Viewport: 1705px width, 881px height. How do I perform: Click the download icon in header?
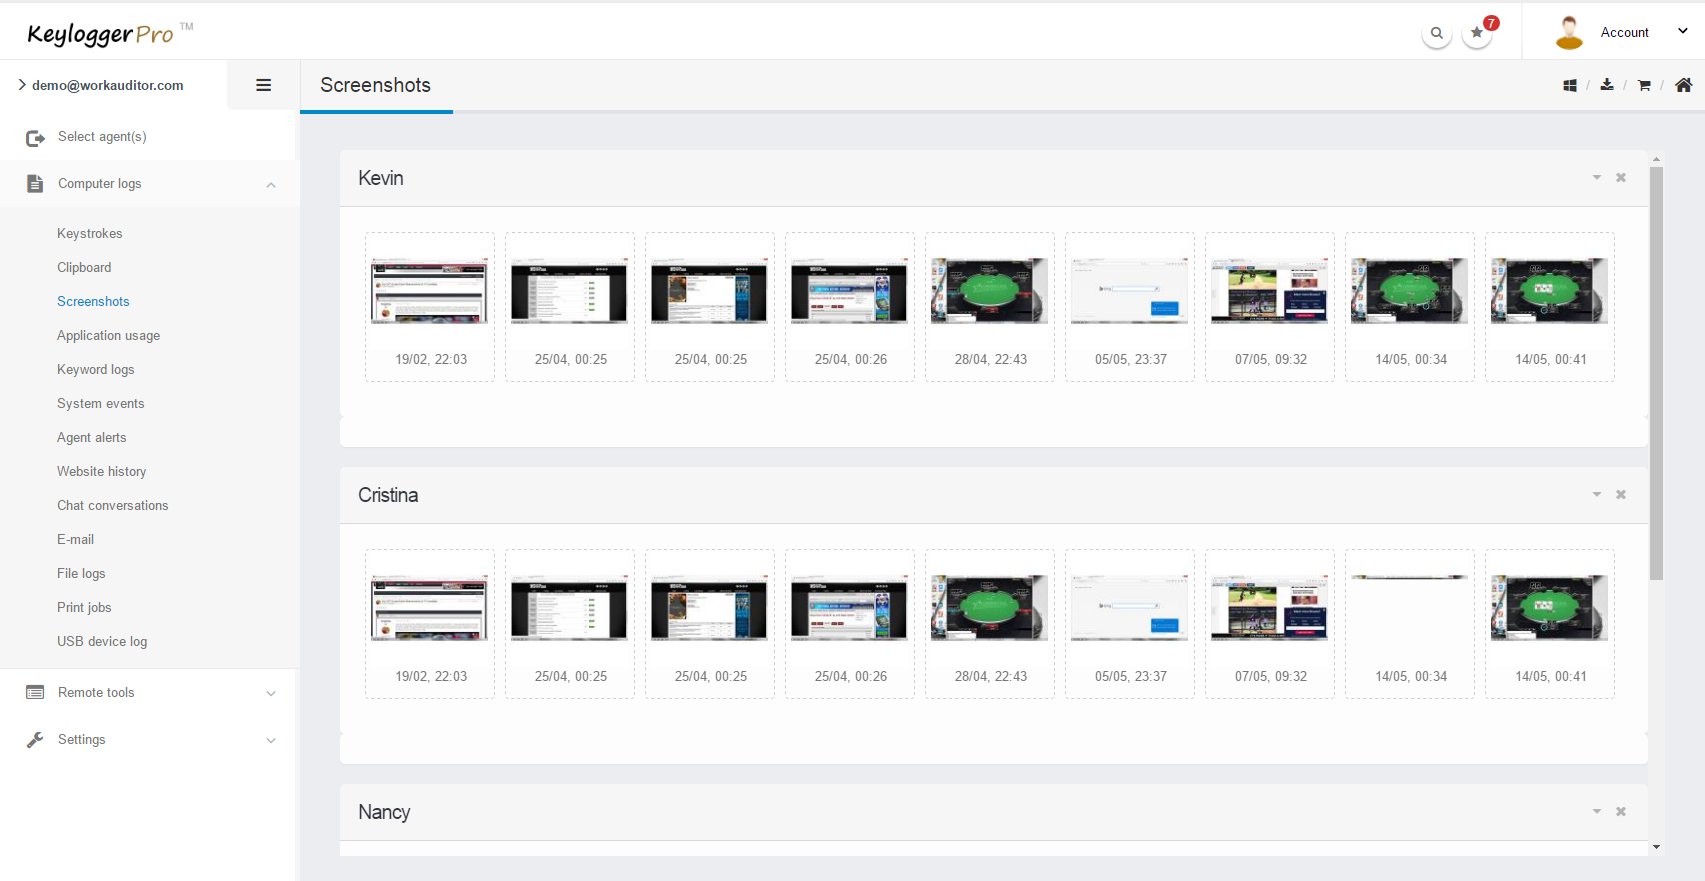1607,85
